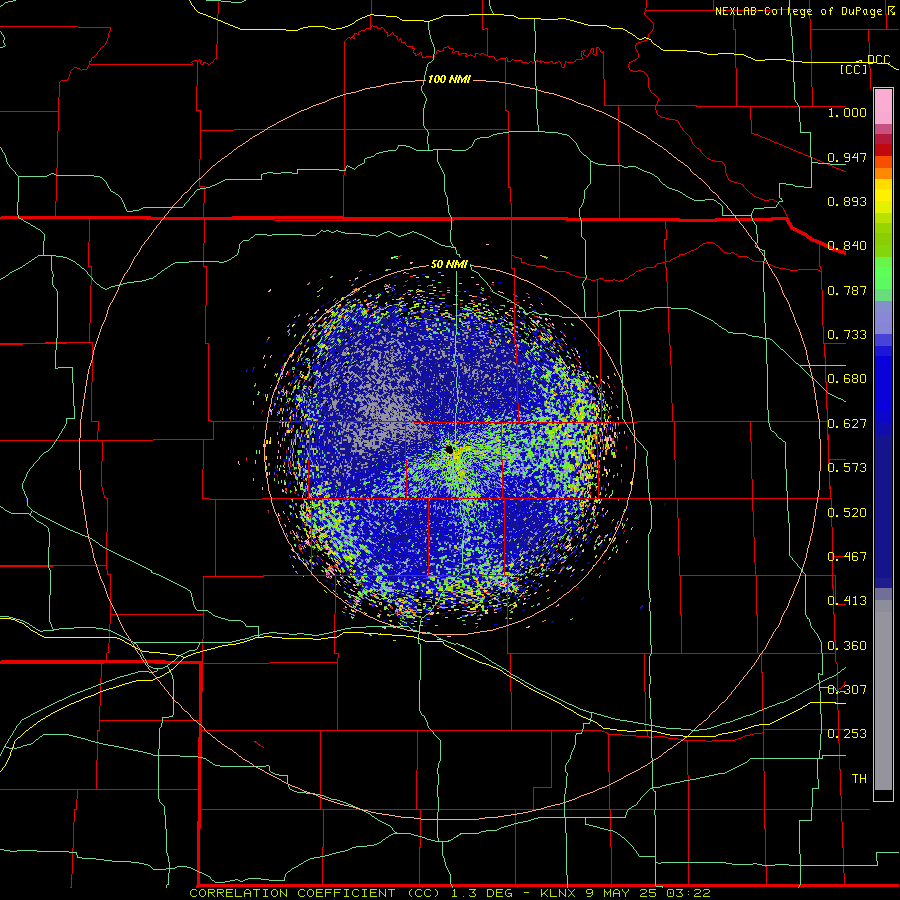Click the black radar site dot at the center
Image resolution: width=900 pixels, height=900 pixels.
pyautogui.click(x=449, y=449)
